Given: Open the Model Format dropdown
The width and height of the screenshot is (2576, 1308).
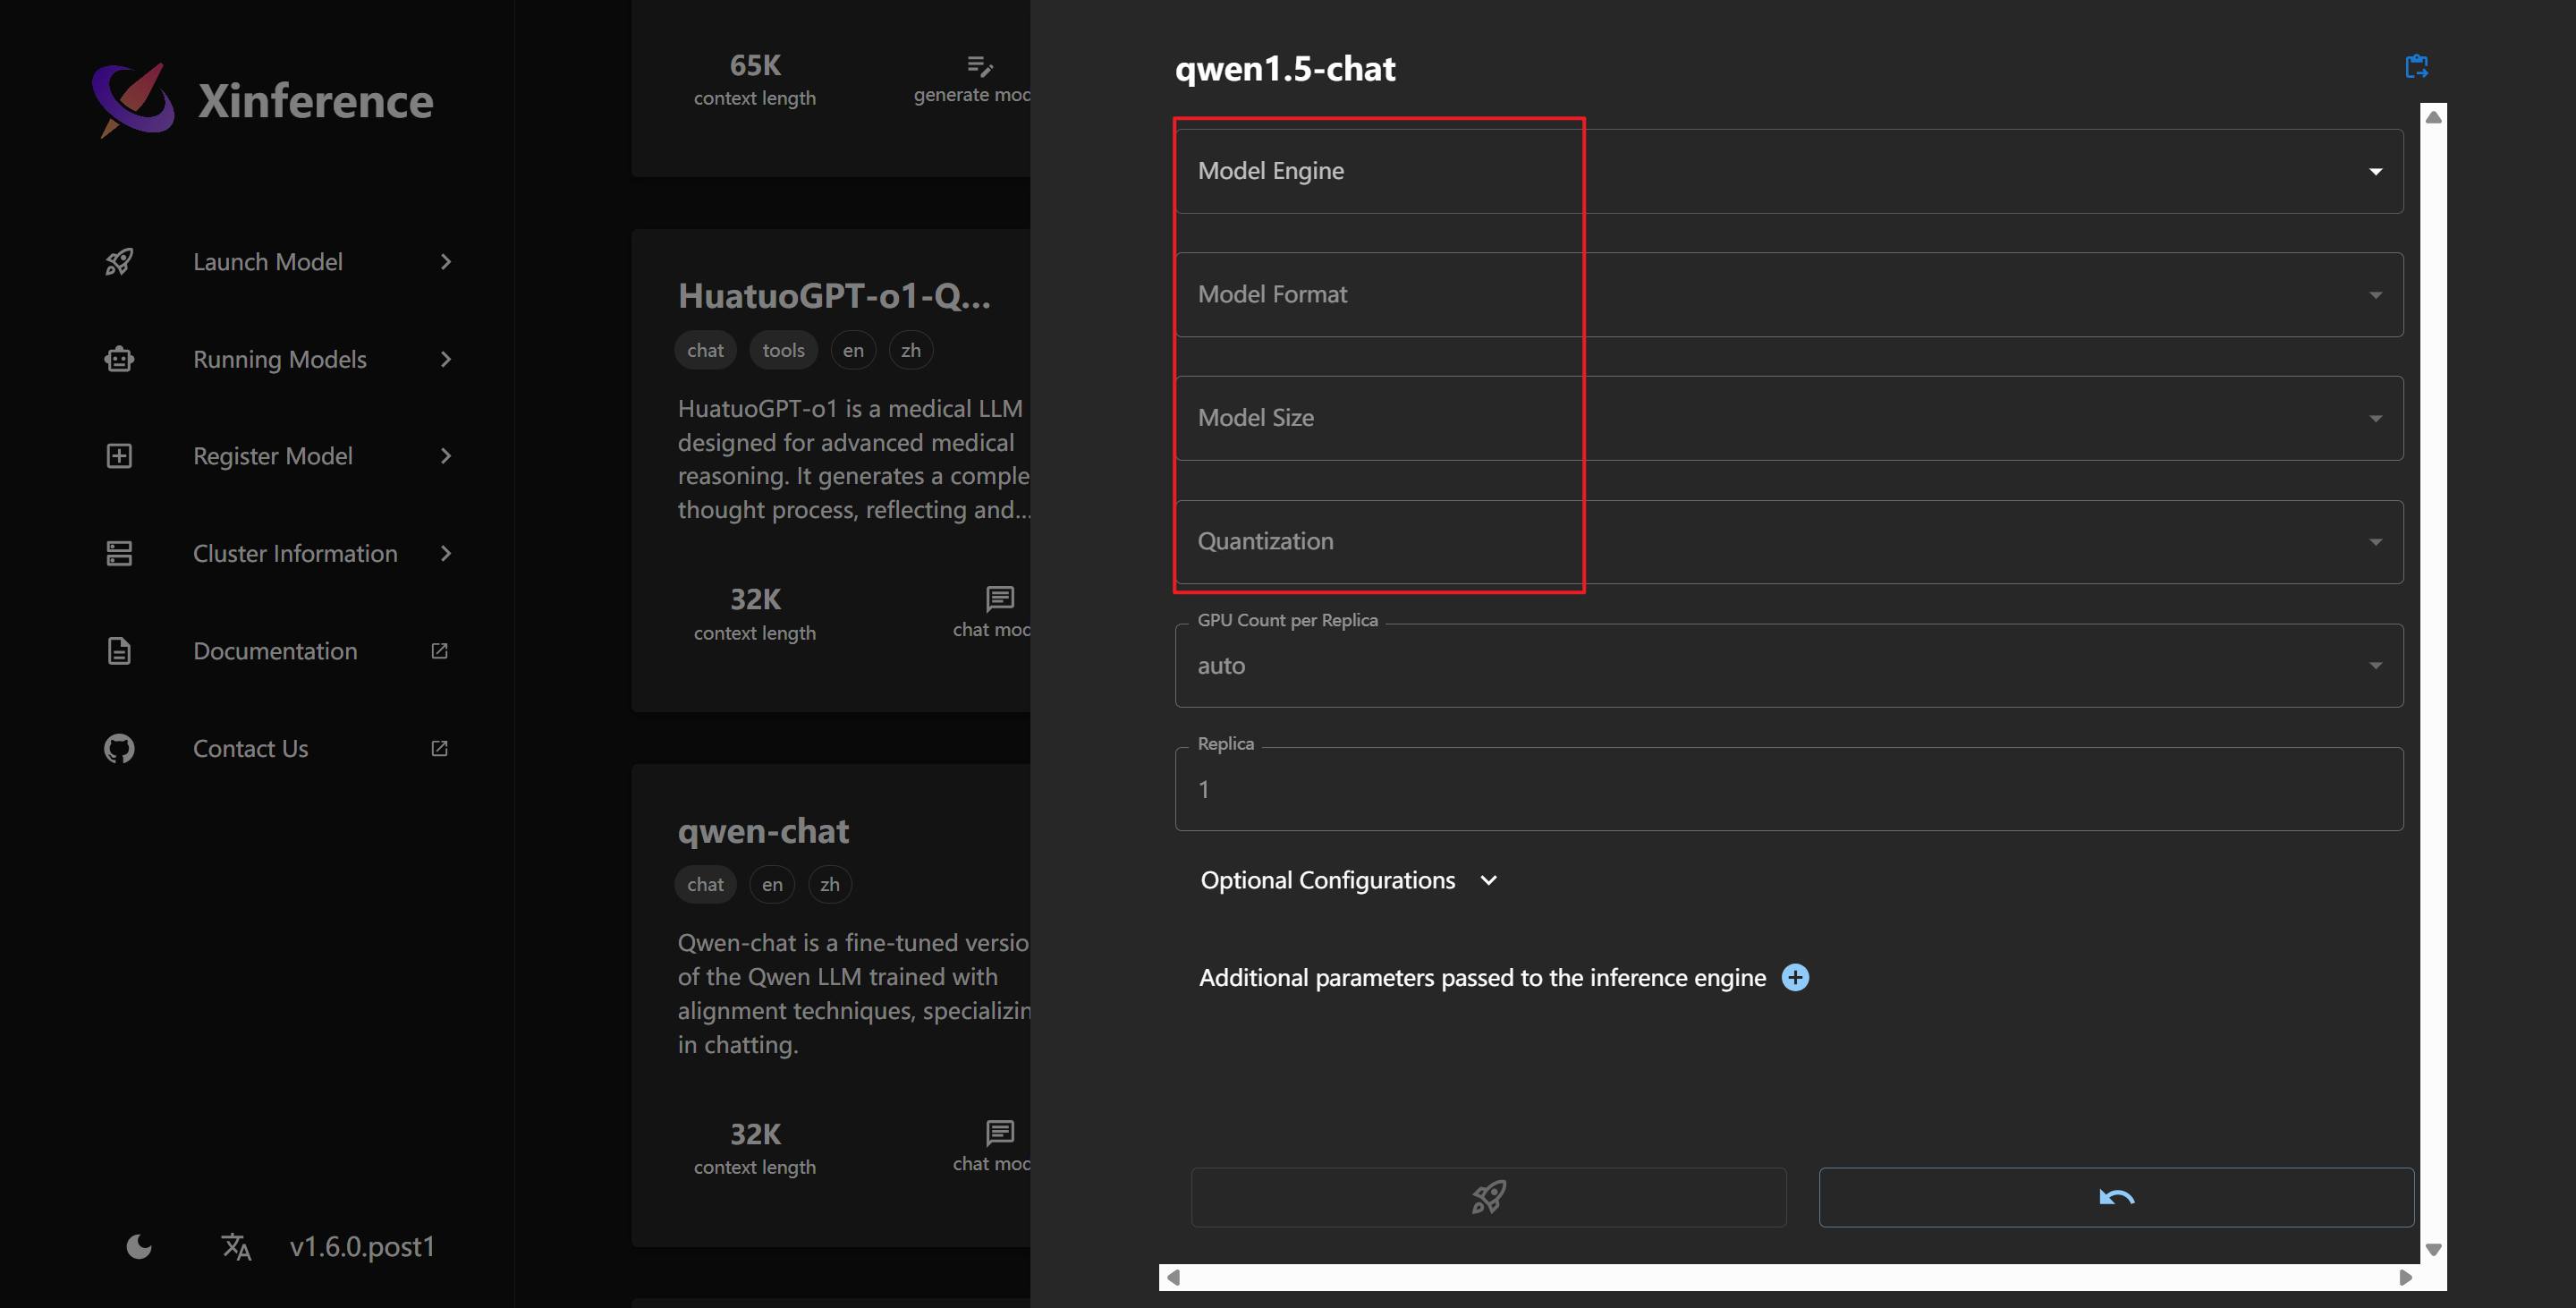Looking at the screenshot, I should point(1789,294).
